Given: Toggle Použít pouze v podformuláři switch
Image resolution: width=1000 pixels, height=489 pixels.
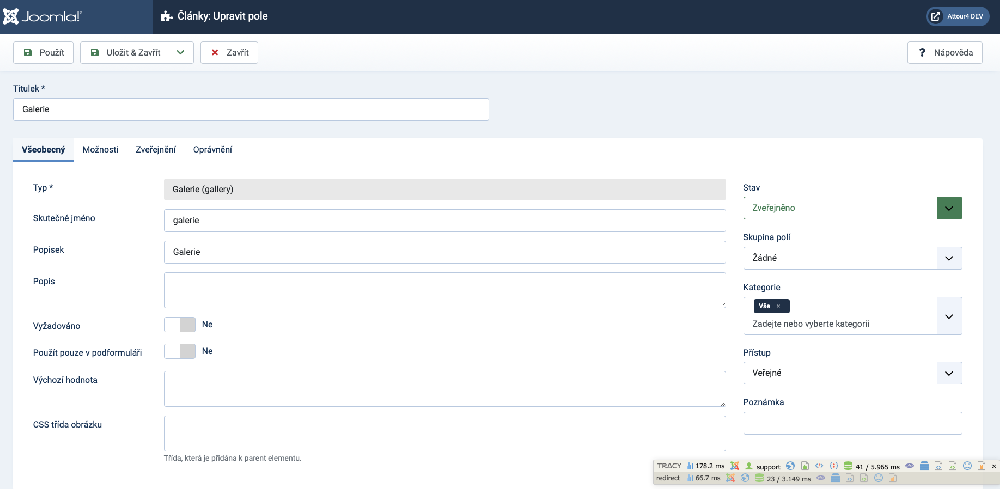Looking at the screenshot, I should coord(180,351).
